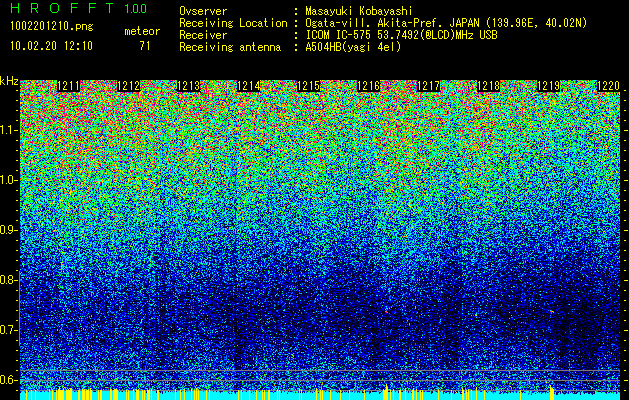Click the 1.0 kHz axis label
The height and width of the screenshot is (400, 629).
pos(8,180)
